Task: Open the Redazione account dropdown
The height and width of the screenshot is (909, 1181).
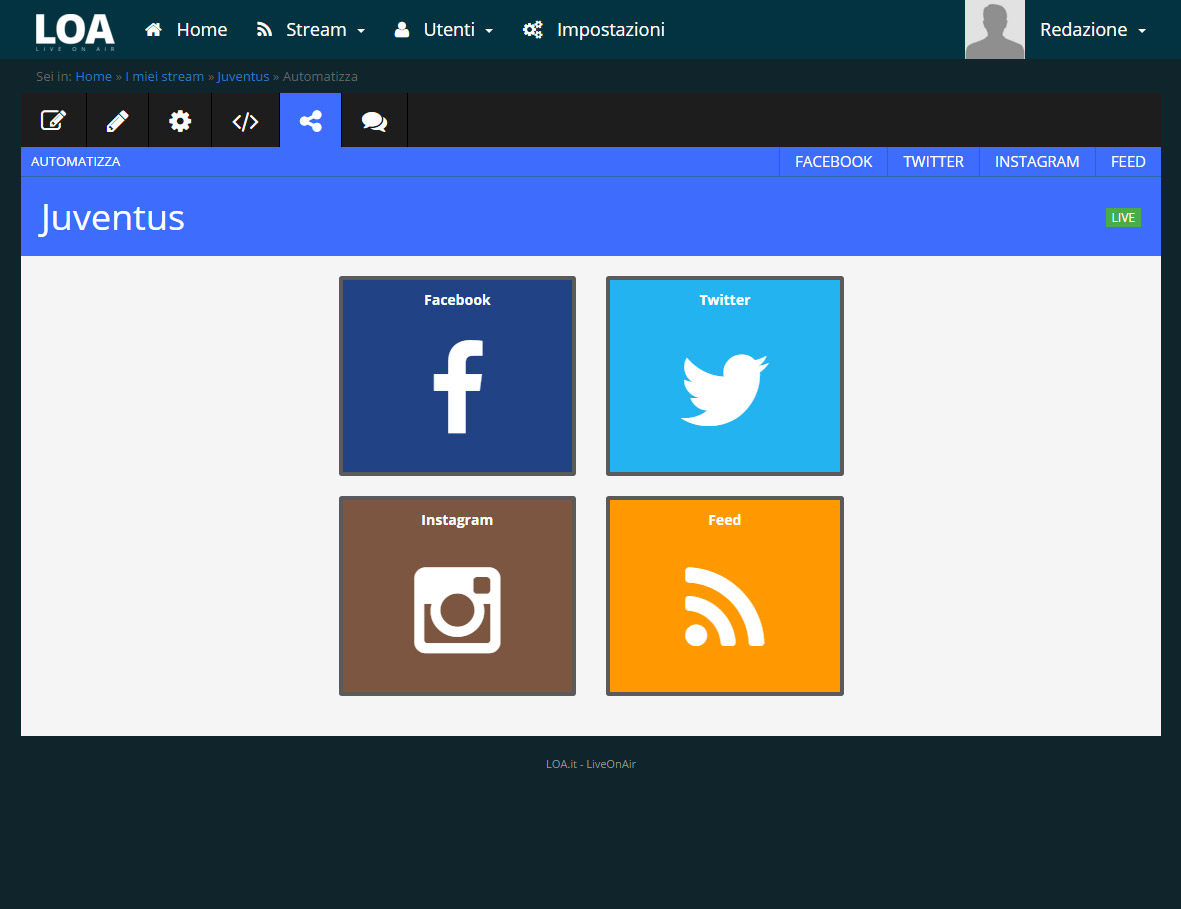Action: pos(1093,29)
